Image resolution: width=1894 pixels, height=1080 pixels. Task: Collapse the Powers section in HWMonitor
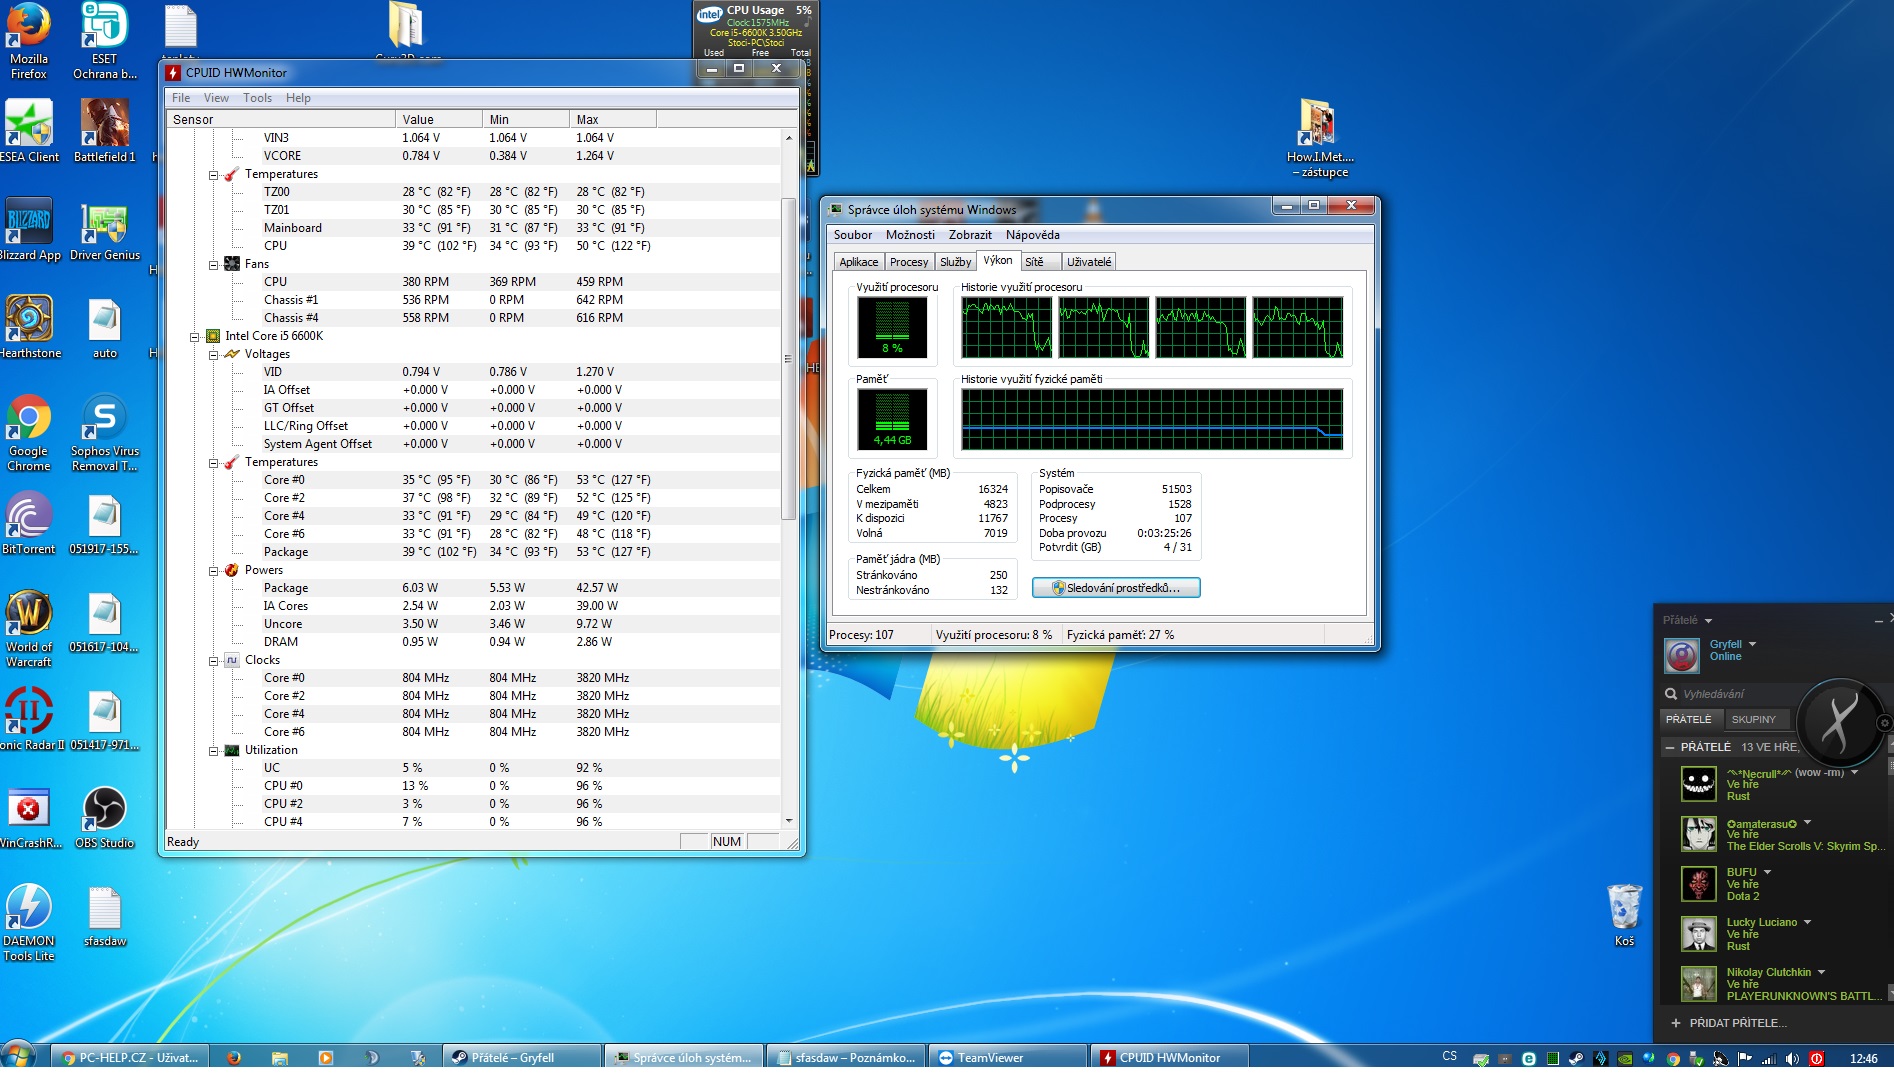tap(213, 571)
